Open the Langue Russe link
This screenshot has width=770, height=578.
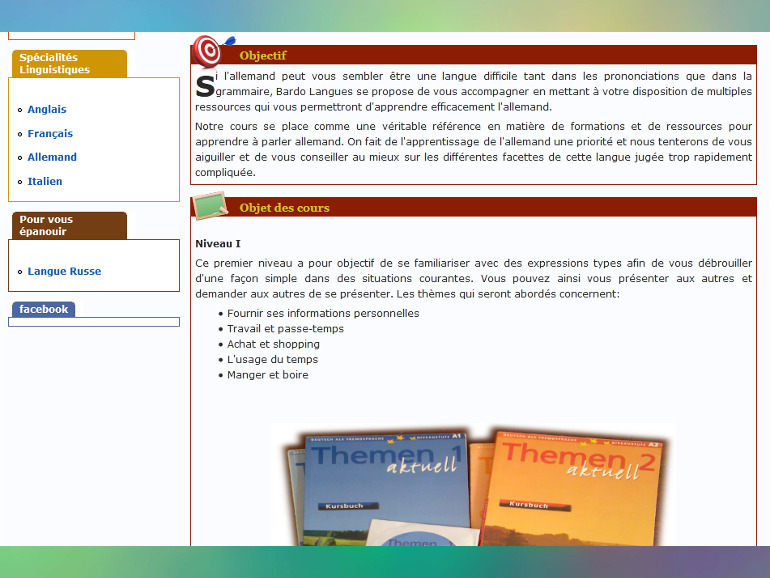(x=64, y=271)
